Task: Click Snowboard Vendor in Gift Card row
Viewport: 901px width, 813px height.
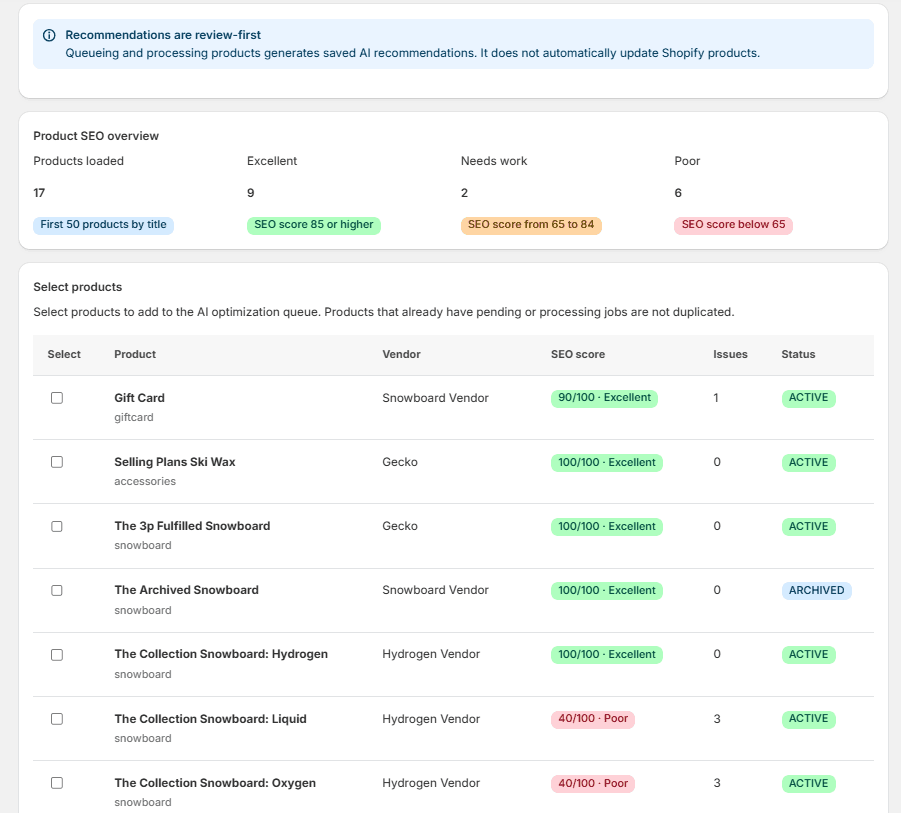Action: click(x=435, y=398)
